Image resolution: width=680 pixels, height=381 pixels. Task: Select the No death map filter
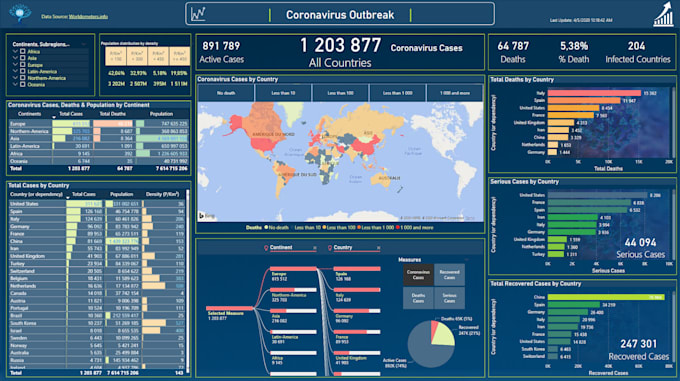[x=226, y=93]
